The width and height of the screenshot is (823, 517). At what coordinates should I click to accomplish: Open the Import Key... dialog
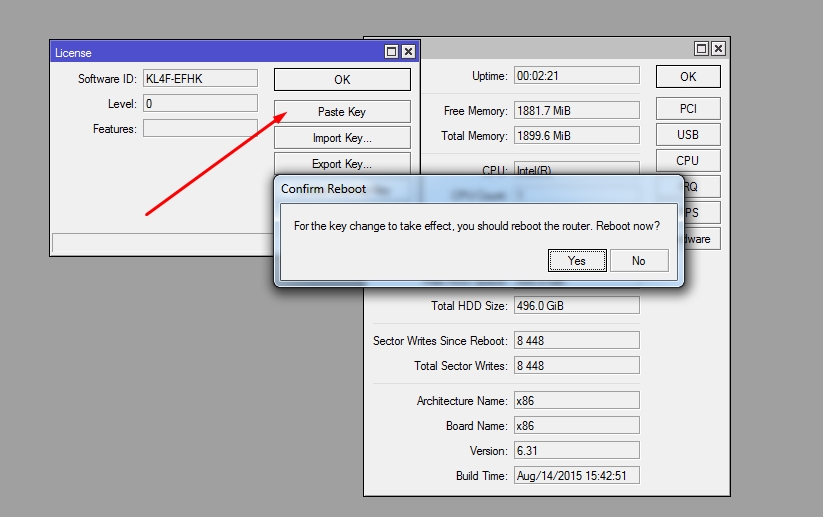pos(342,138)
